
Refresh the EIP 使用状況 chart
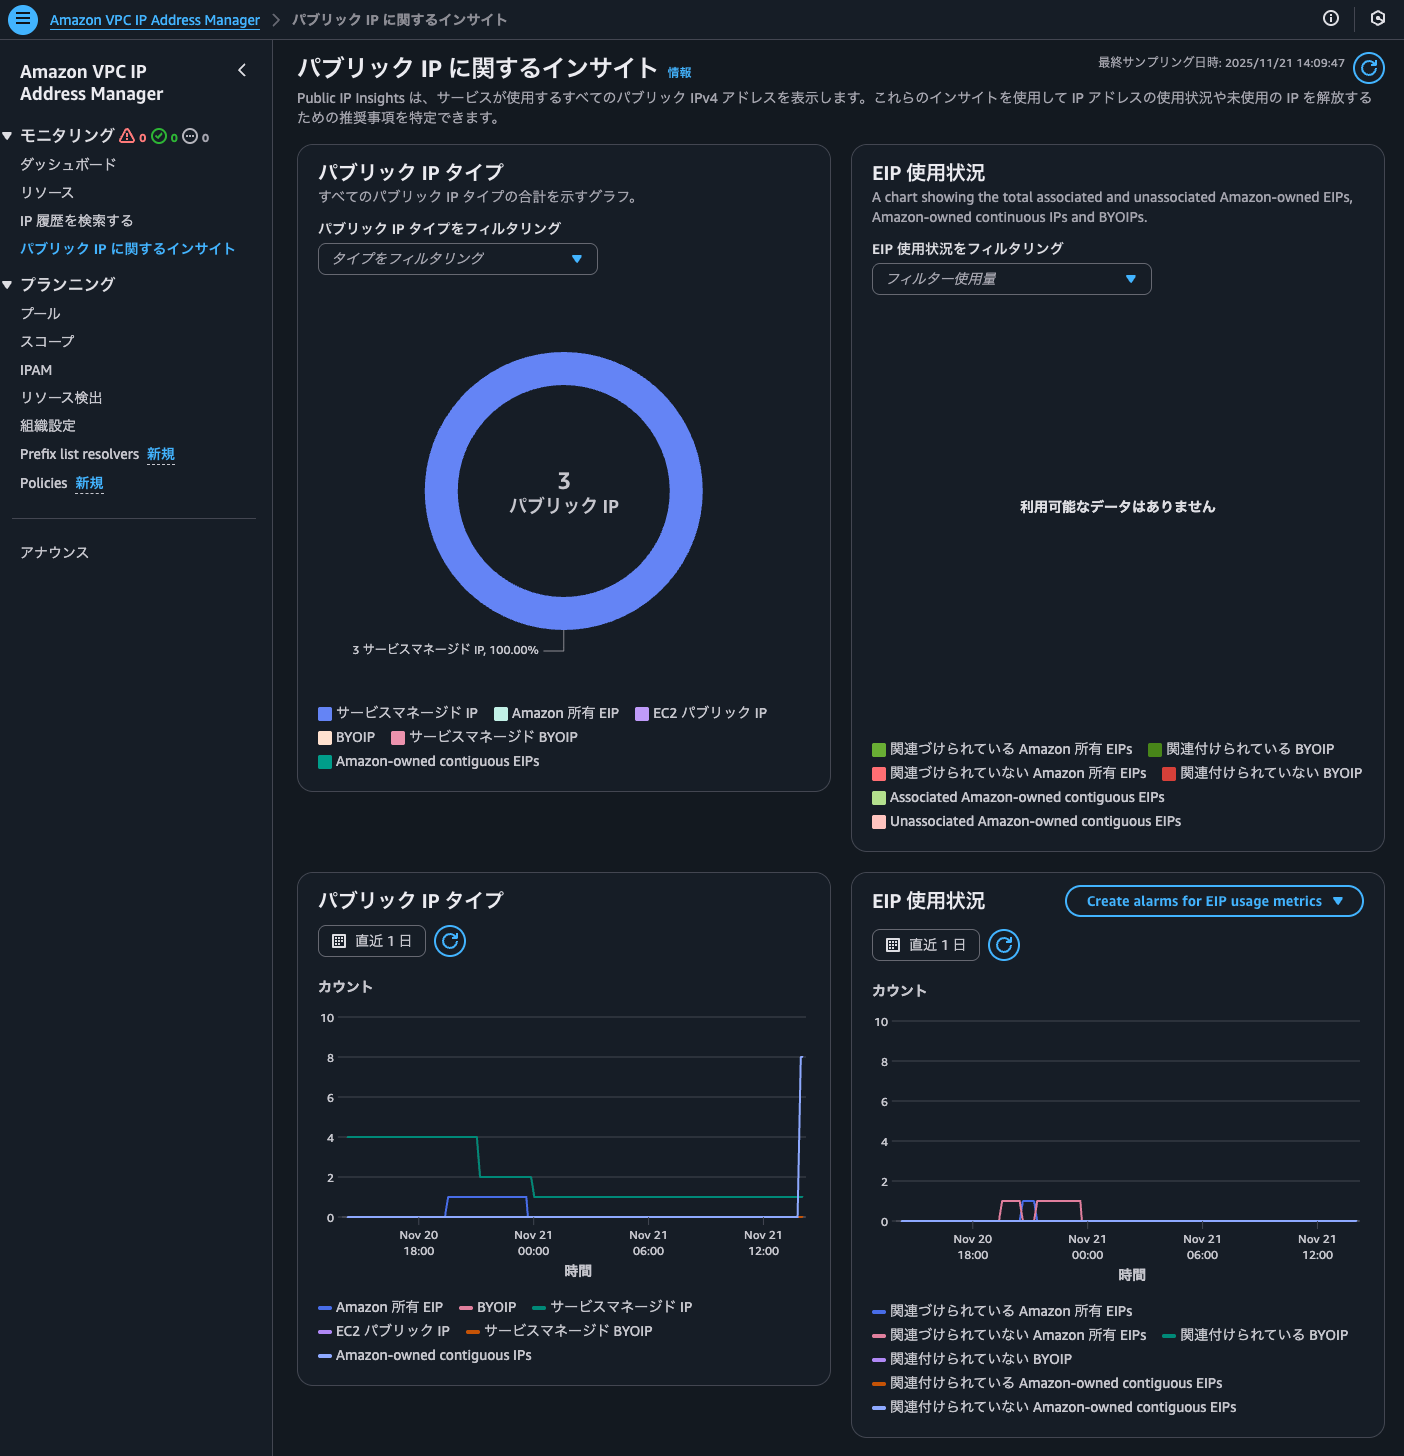coord(1003,945)
